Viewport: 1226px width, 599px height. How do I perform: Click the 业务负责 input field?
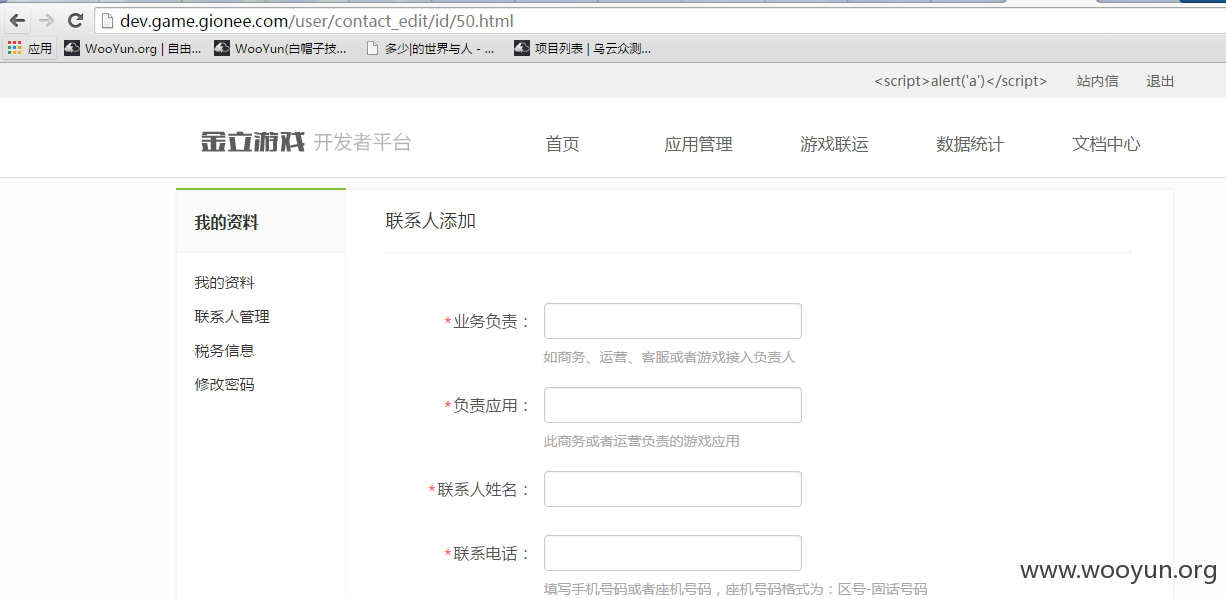(x=673, y=321)
